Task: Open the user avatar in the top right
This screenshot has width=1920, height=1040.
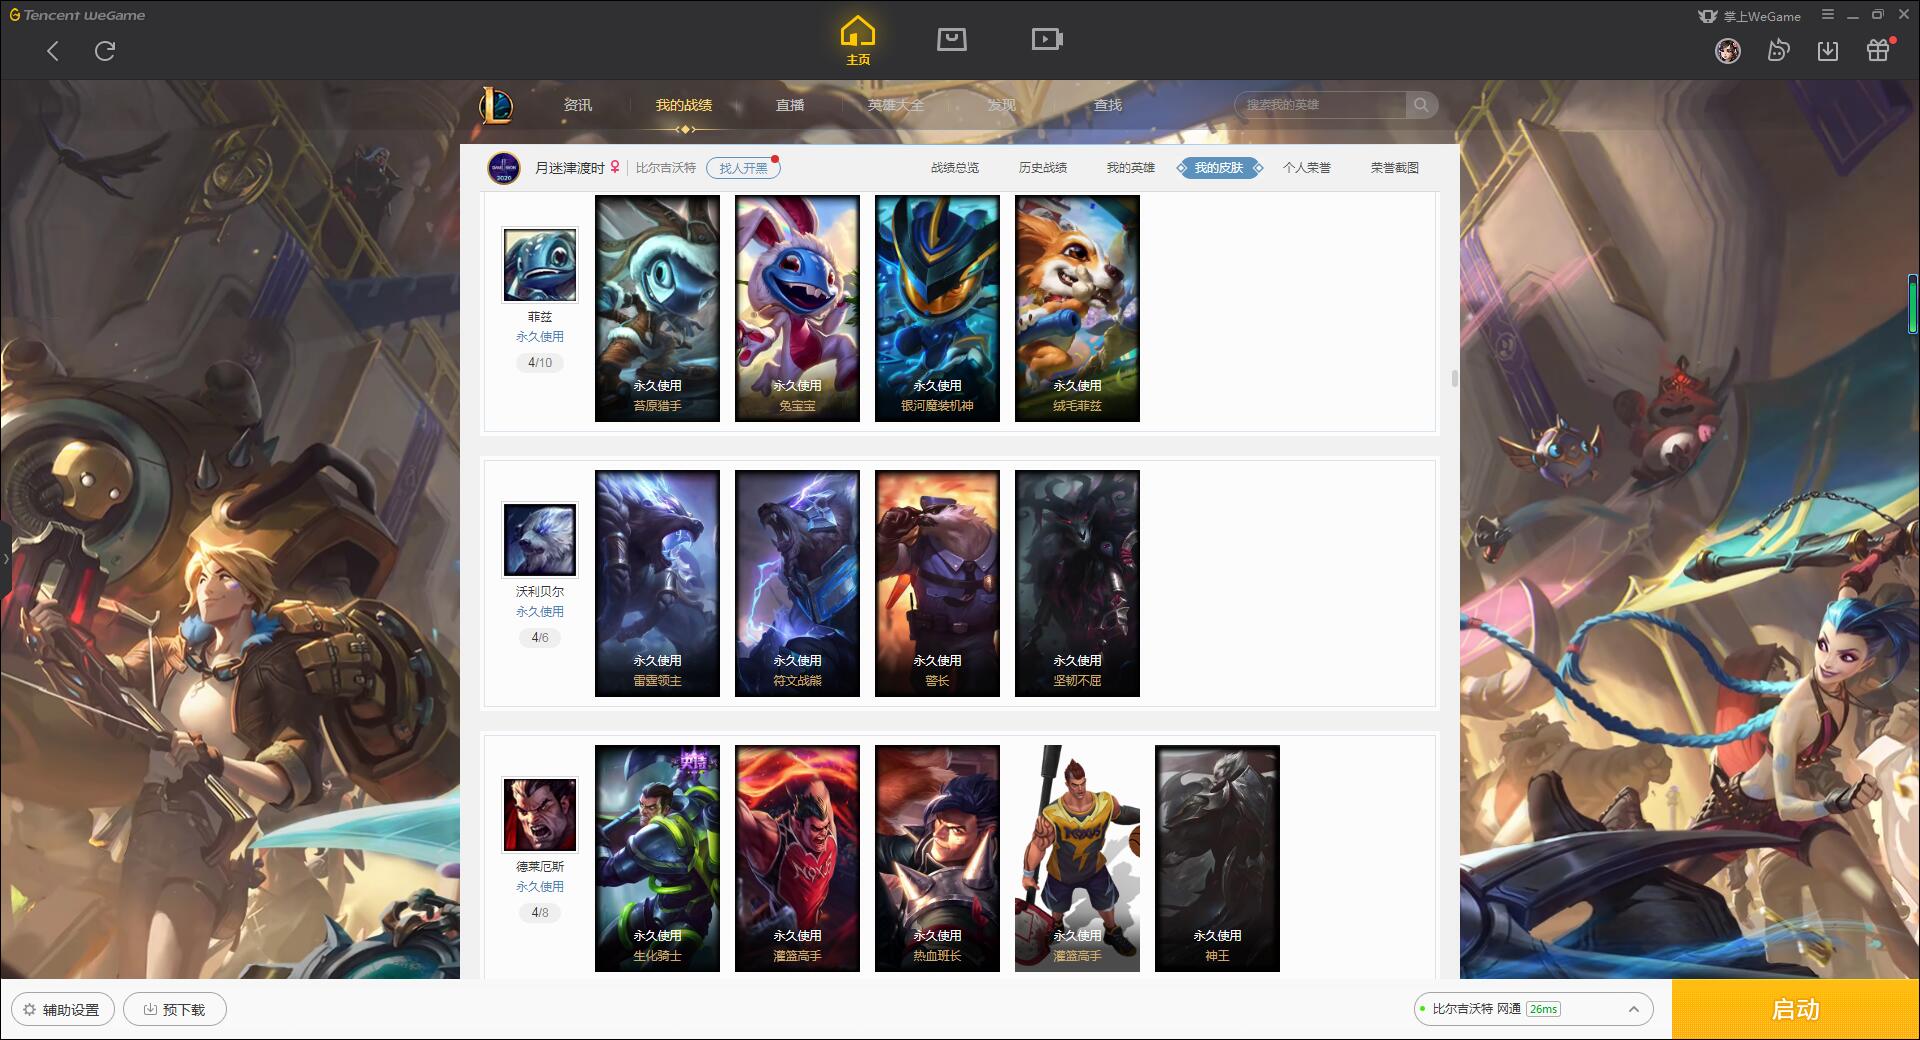Action: [x=1727, y=50]
